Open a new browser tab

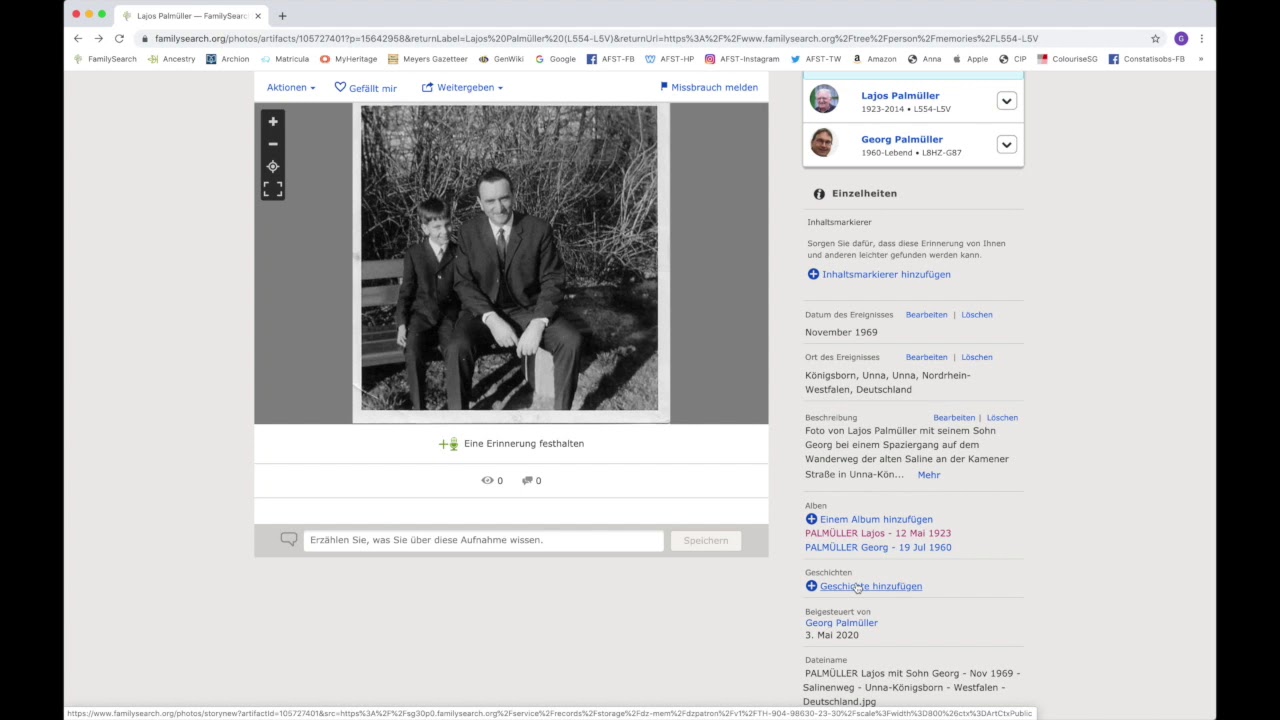[x=282, y=16]
